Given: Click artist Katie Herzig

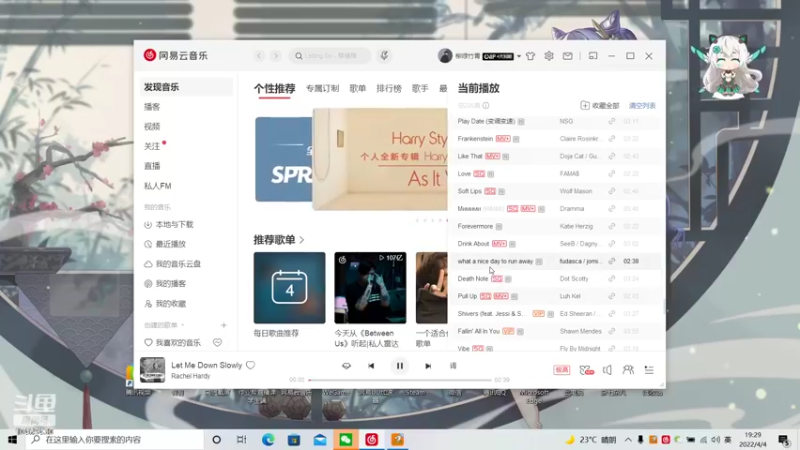Looking at the screenshot, I should tap(576, 226).
